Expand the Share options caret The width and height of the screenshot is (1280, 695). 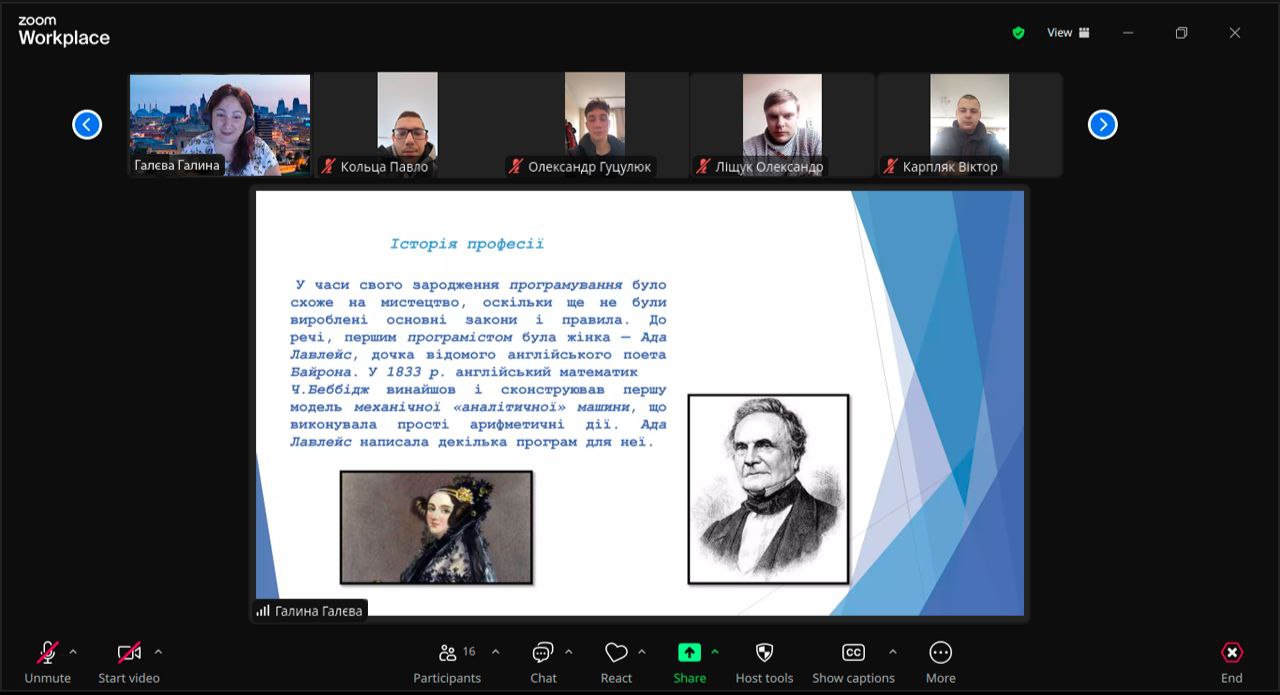[x=715, y=652]
